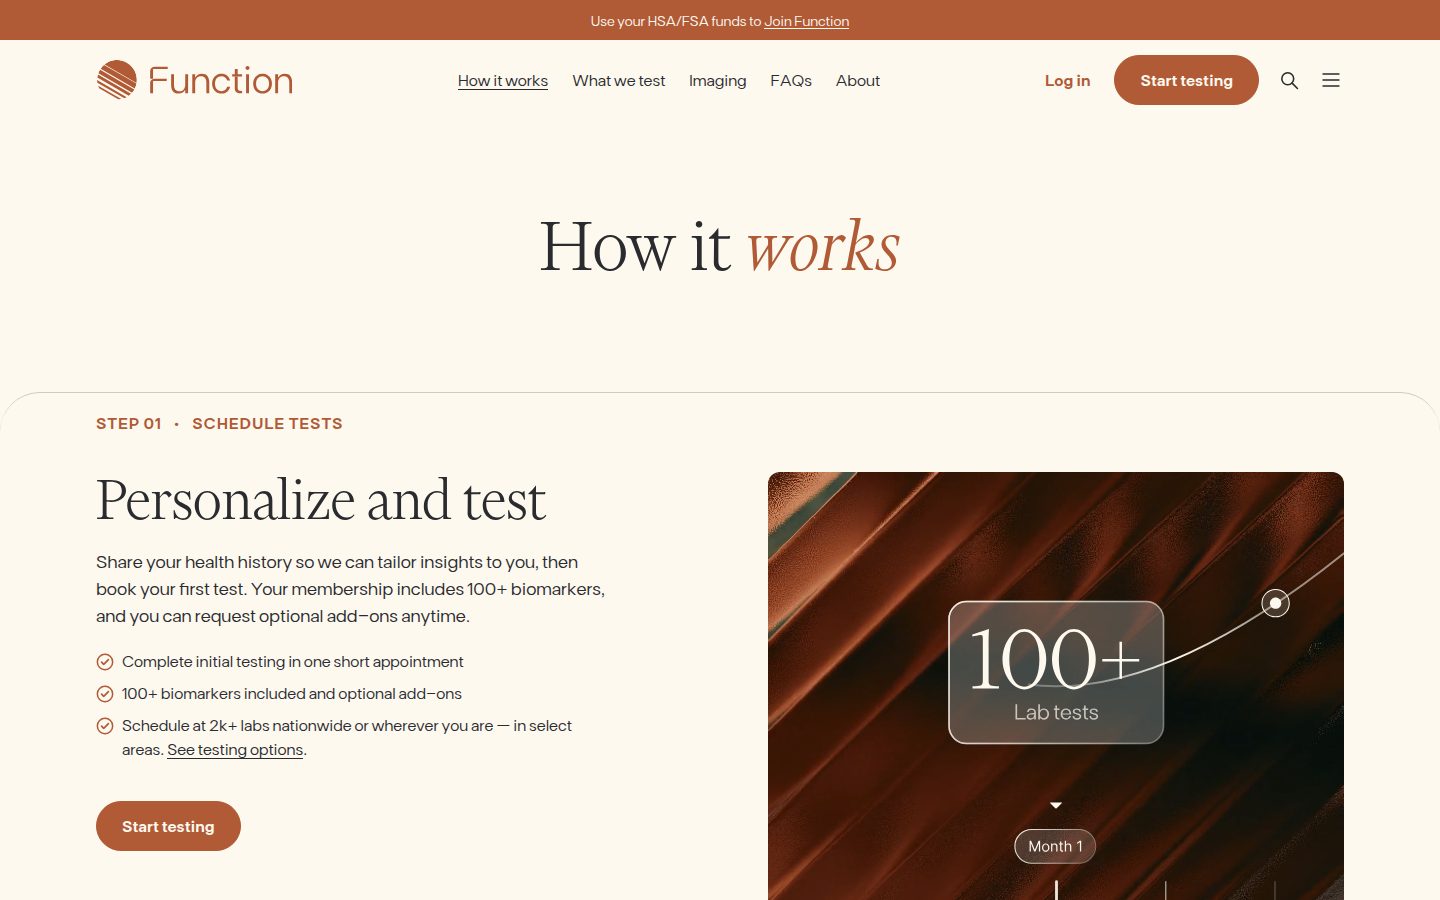The height and width of the screenshot is (900, 1440).
Task: Click the Log in link
Action: [x=1067, y=81]
